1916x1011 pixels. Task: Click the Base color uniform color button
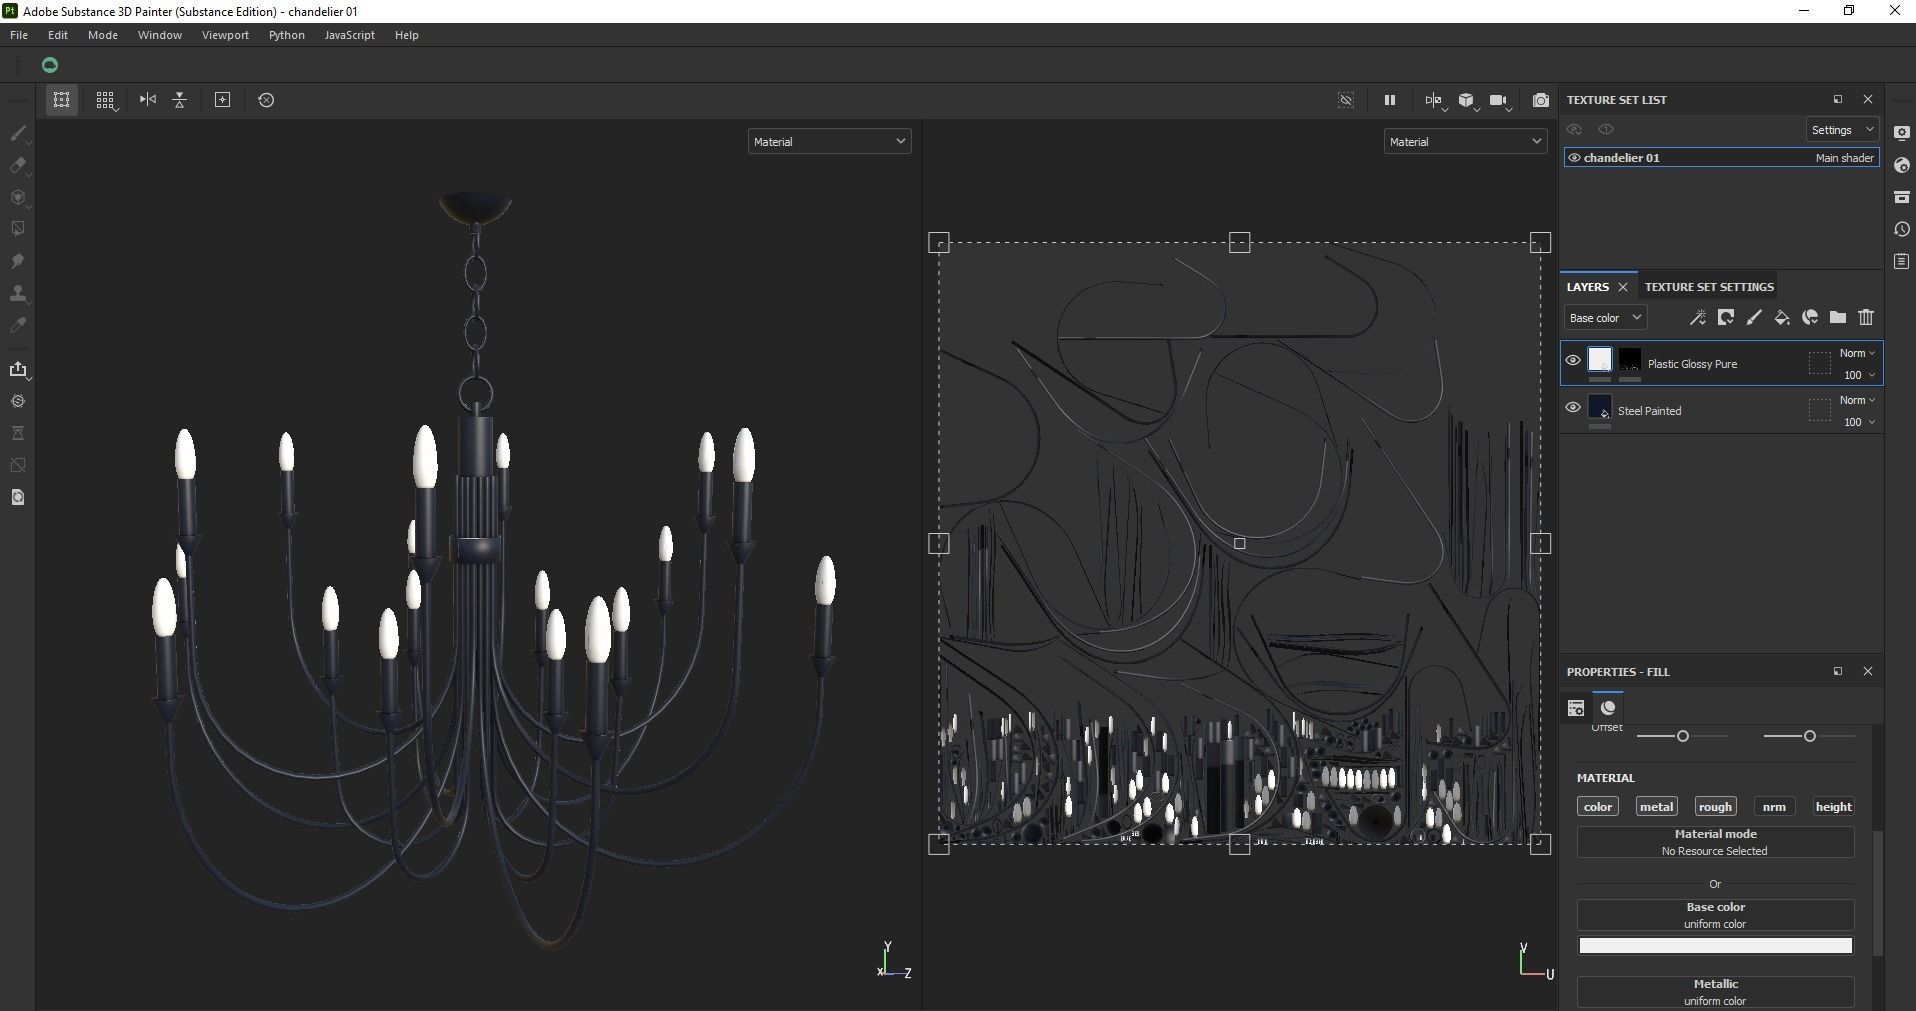point(1715,915)
